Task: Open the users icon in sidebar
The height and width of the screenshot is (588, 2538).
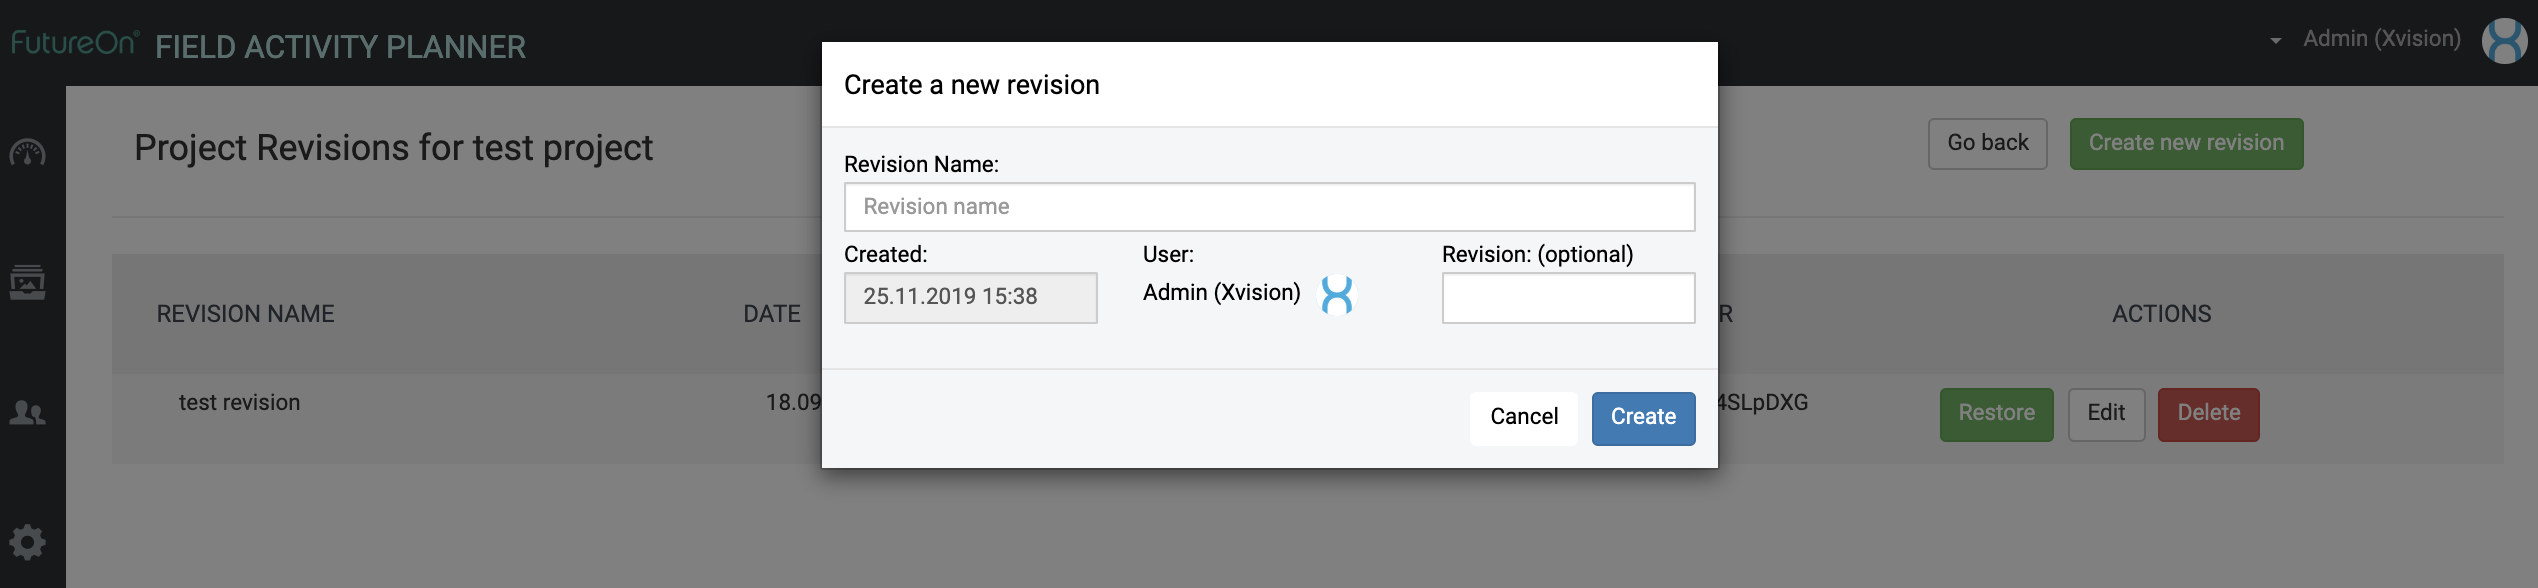Action: (28, 412)
